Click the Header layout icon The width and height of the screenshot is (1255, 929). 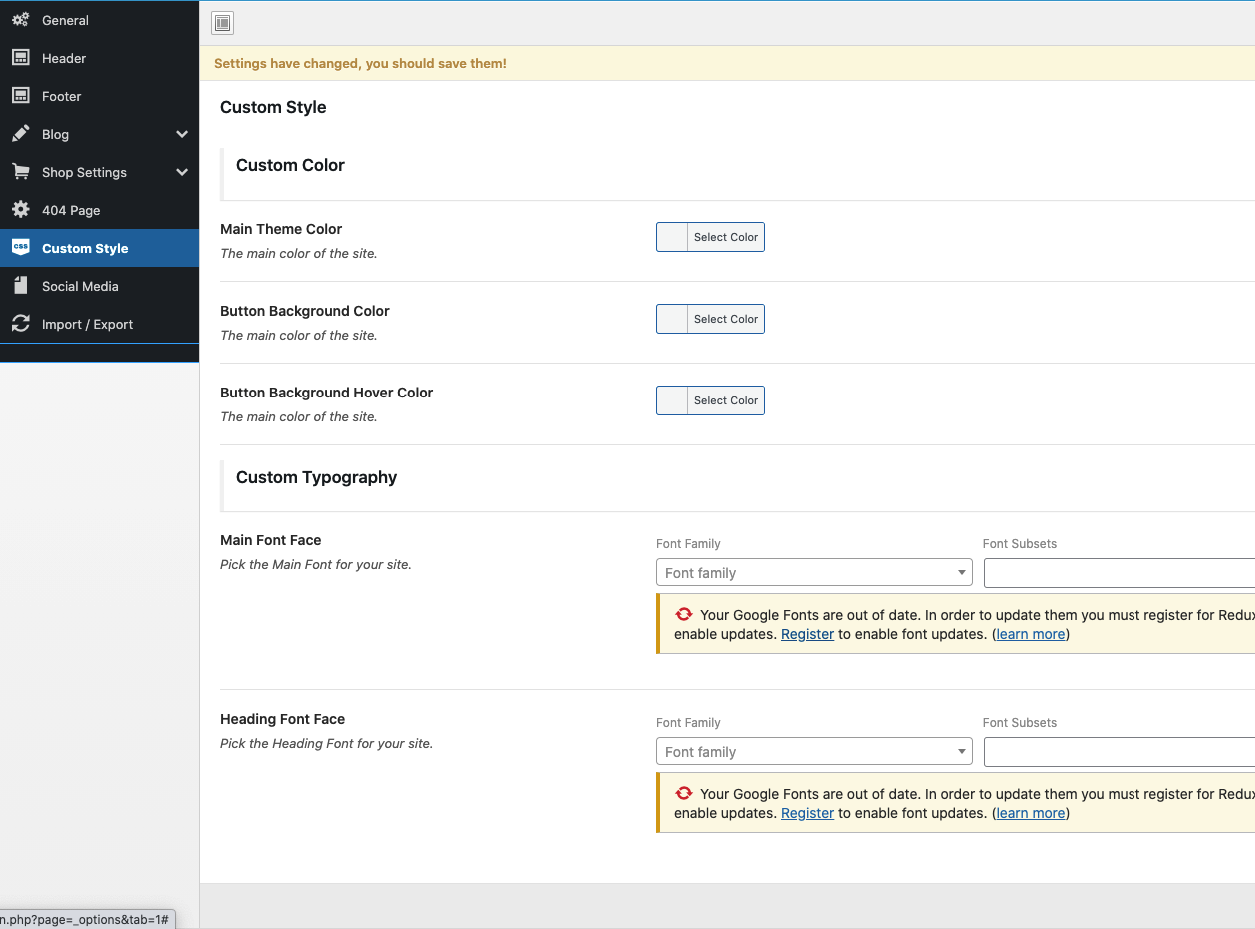click(x=20, y=58)
